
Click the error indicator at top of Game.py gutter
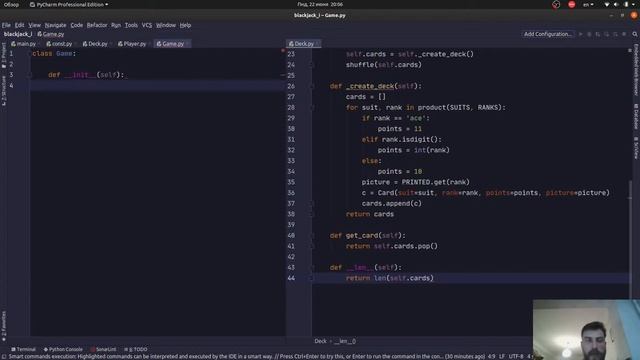click(x=282, y=51)
